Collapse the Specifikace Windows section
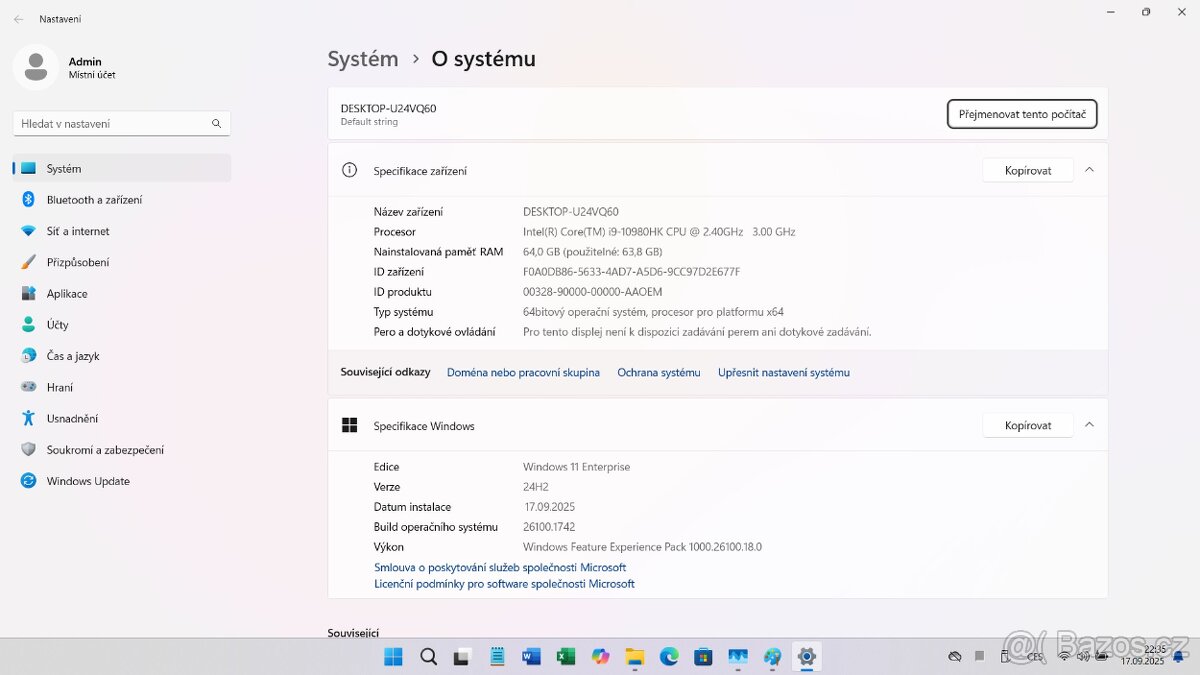Image resolution: width=1200 pixels, height=675 pixels. (x=1089, y=424)
